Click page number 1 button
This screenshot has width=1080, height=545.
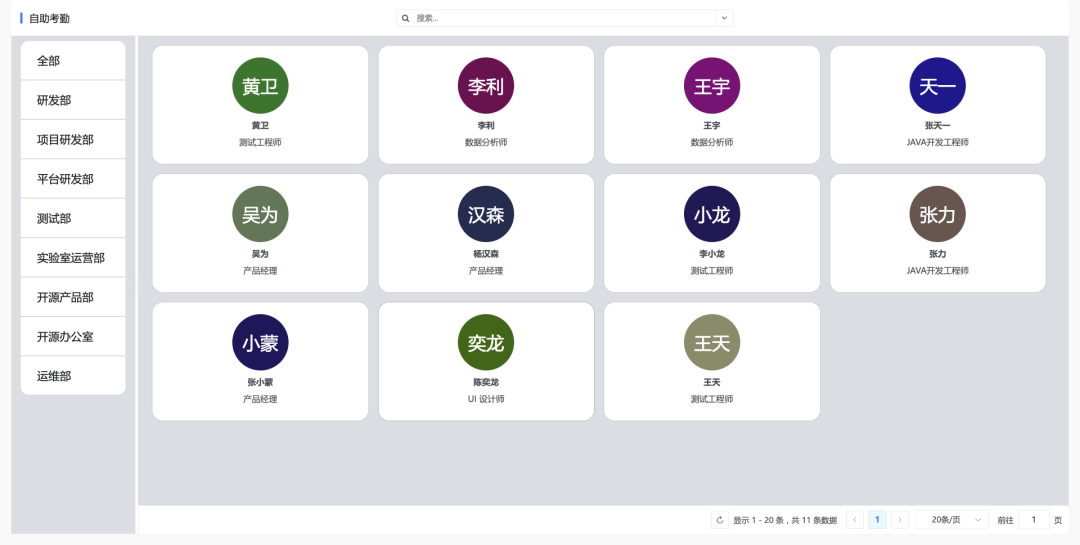pyautogui.click(x=877, y=520)
